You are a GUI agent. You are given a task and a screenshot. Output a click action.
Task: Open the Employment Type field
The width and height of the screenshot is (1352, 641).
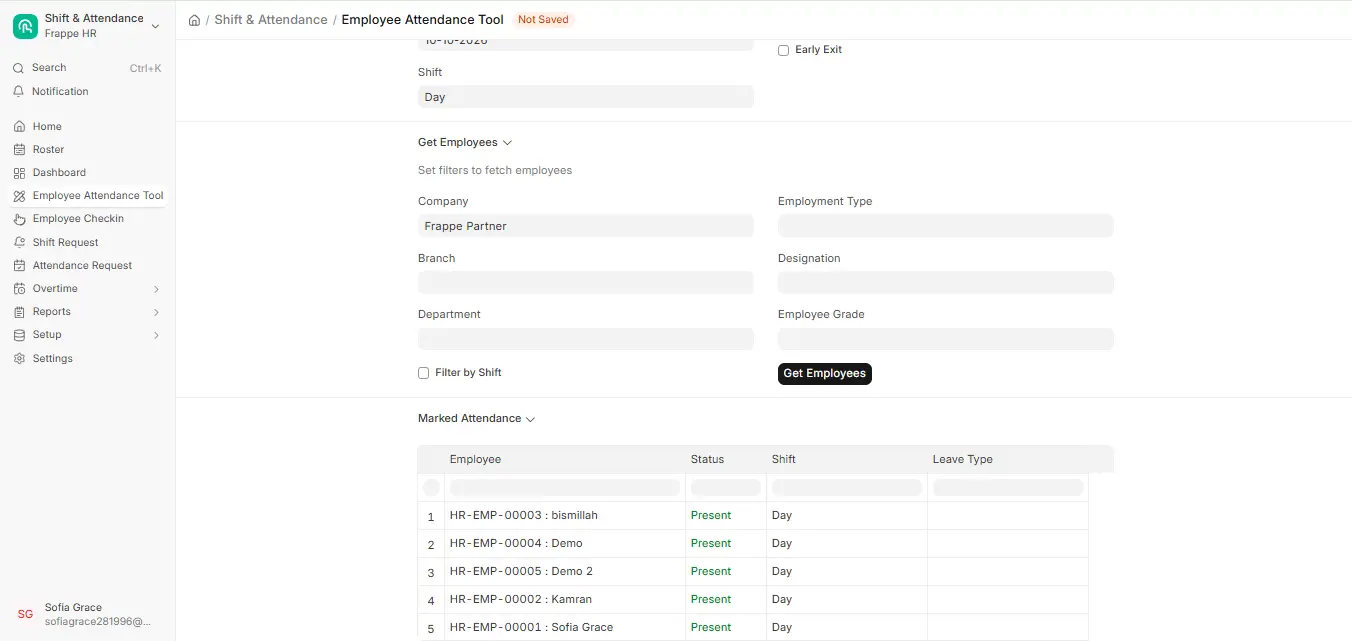click(945, 226)
